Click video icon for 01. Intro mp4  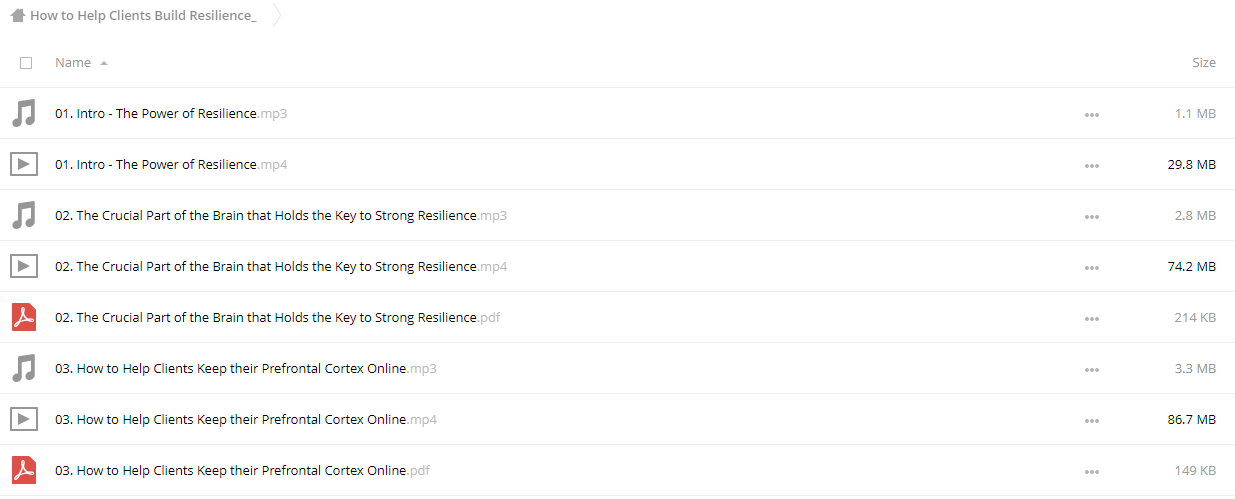tap(24, 164)
